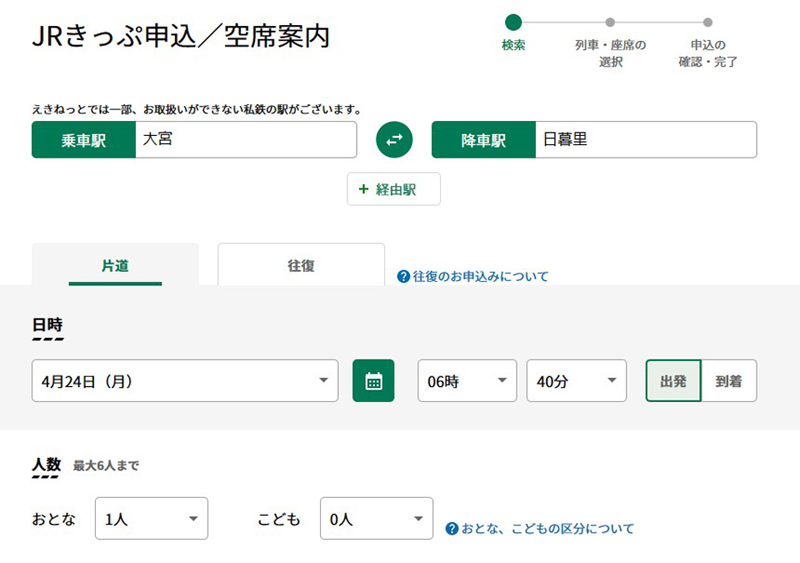Click the 検索 step circle indicator
Image resolution: width=800 pixels, height=563 pixels.
coord(513,22)
